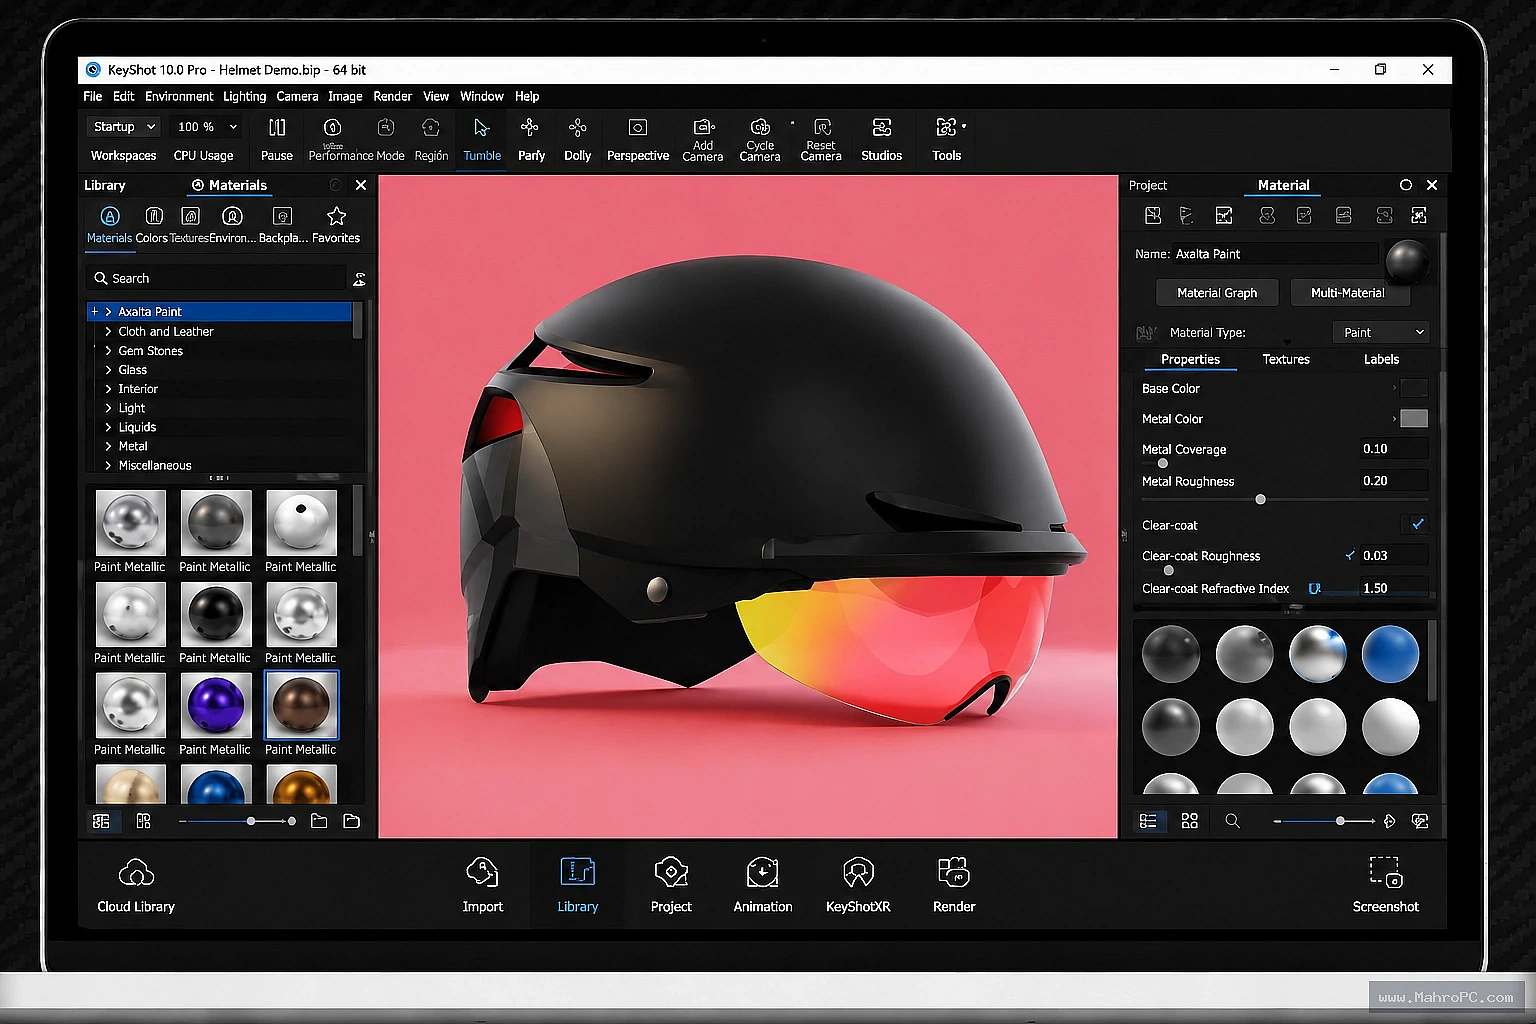Open the Environments library category icon
The width and height of the screenshot is (1536, 1024).
pos(232,216)
